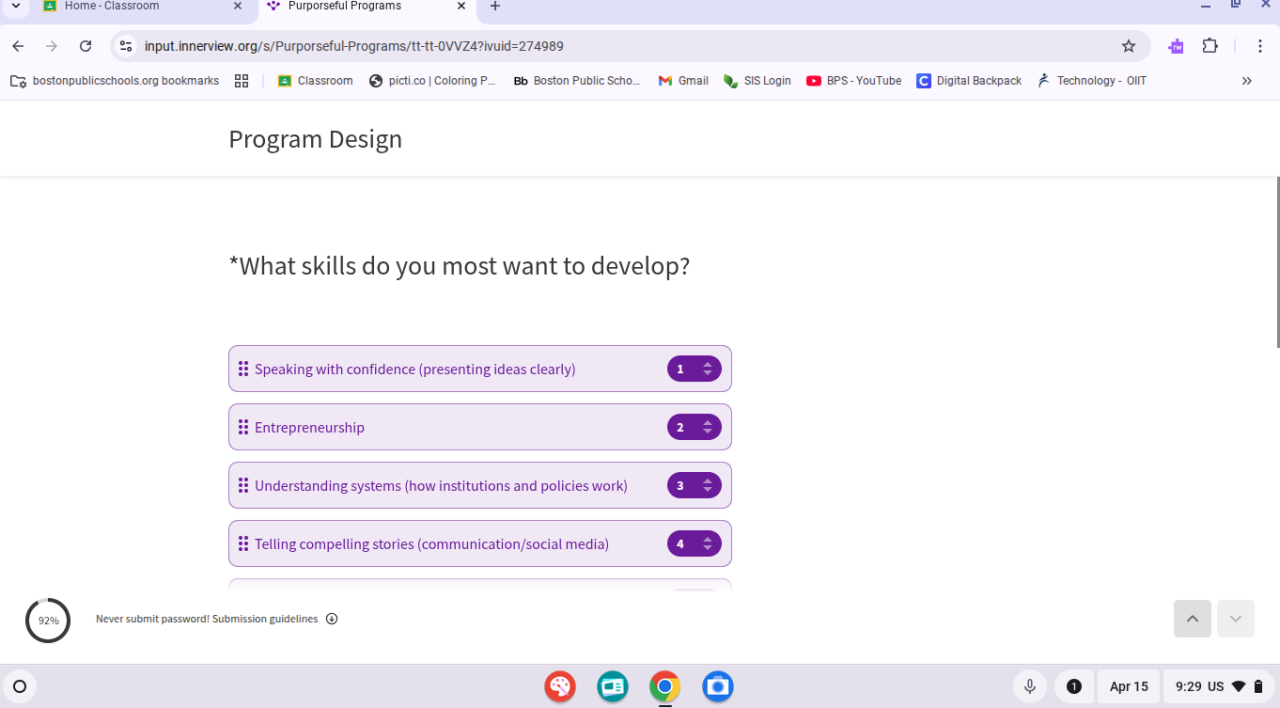Show more bookmarks with the double chevron
Screen dimensions: 1280x708
[1247, 81]
